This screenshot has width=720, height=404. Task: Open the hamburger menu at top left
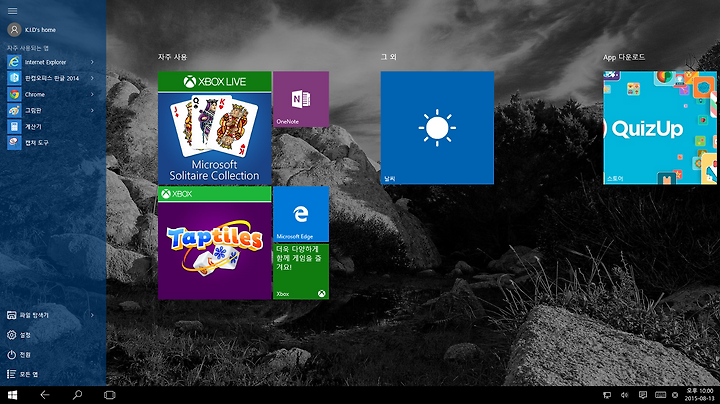[x=12, y=11]
